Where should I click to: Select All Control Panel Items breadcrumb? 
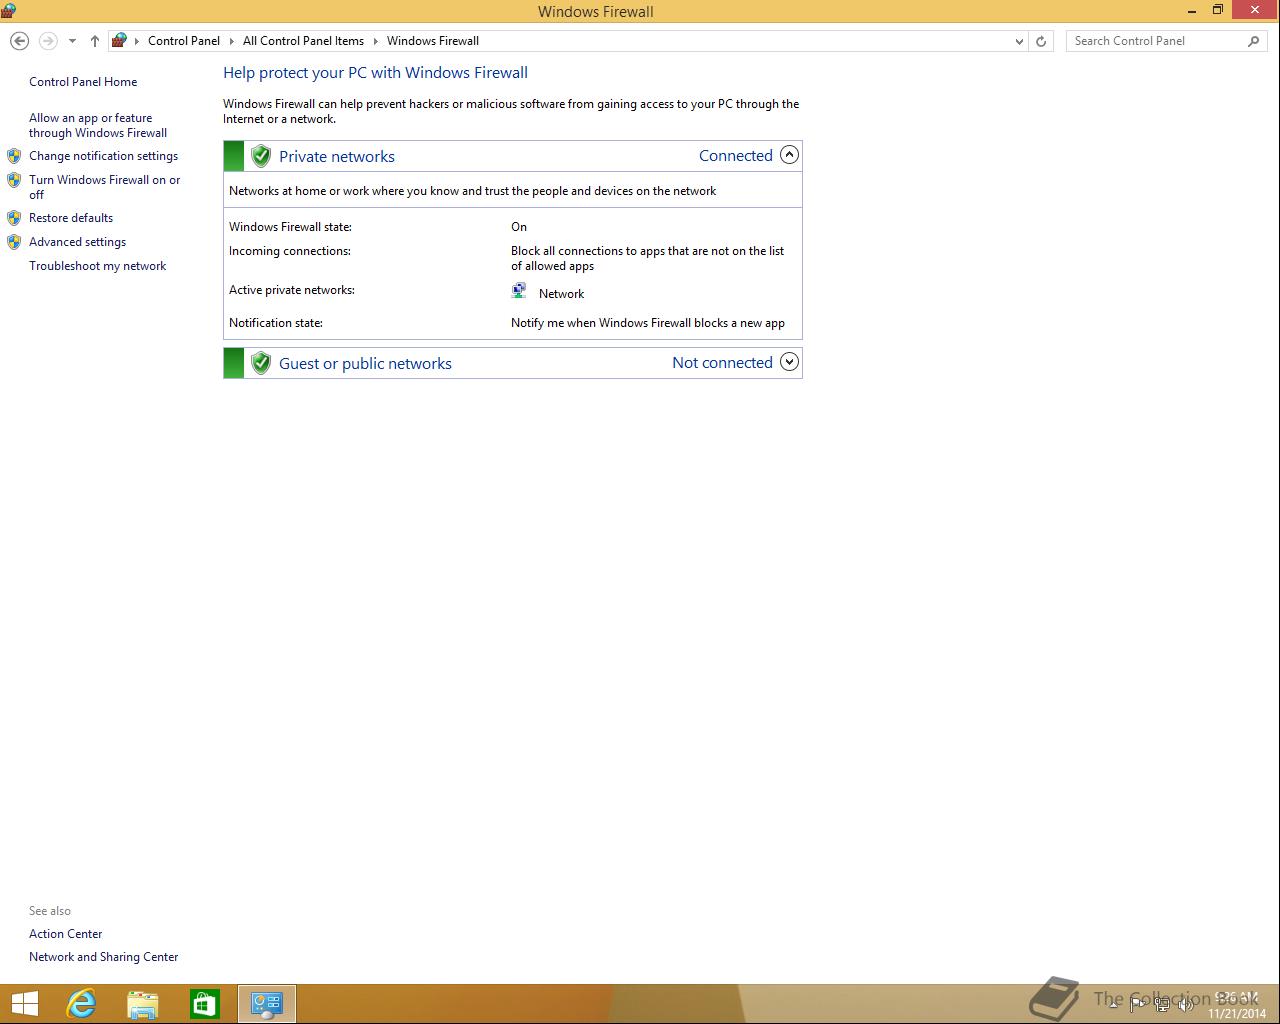tap(303, 41)
